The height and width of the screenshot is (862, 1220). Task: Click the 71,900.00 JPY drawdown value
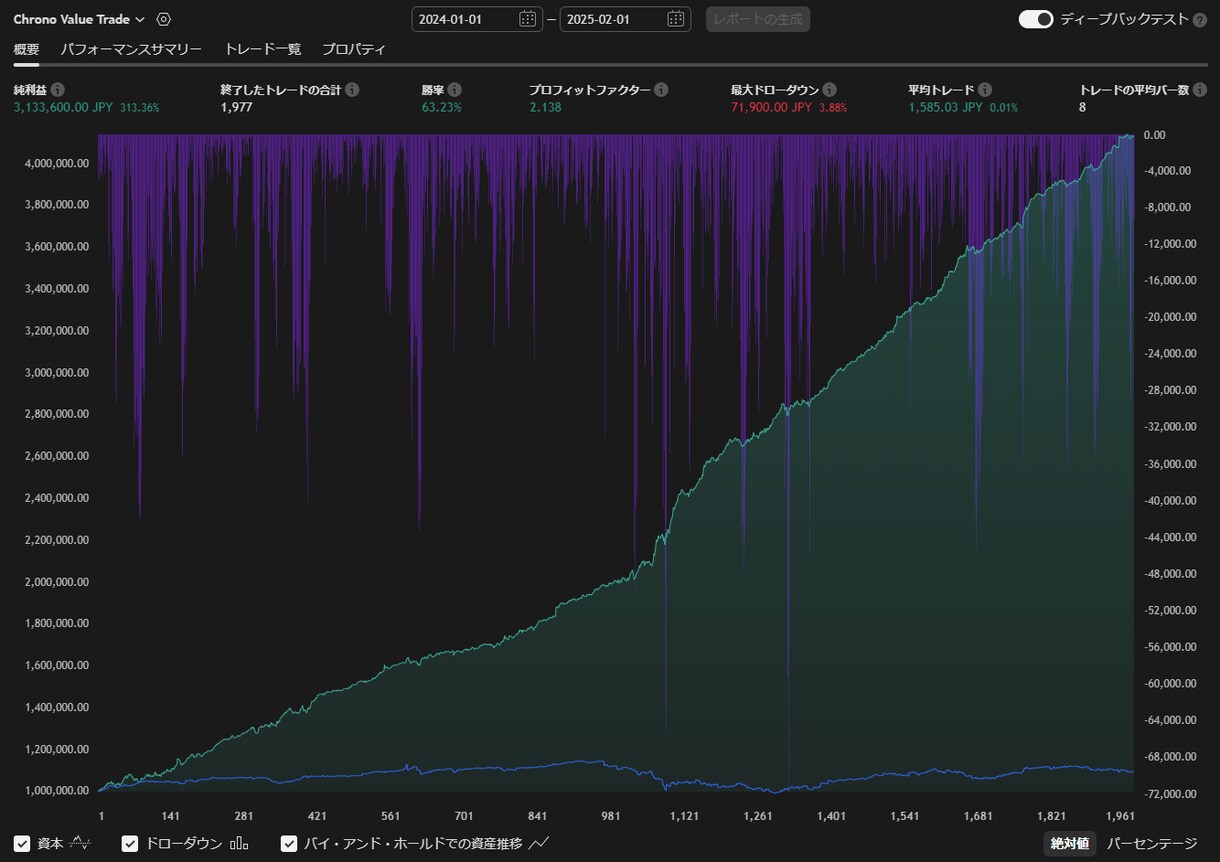tap(771, 107)
